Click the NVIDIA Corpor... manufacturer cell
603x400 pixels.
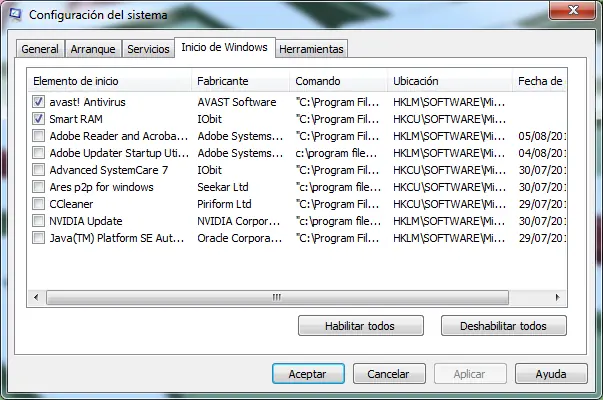[x=238, y=221]
